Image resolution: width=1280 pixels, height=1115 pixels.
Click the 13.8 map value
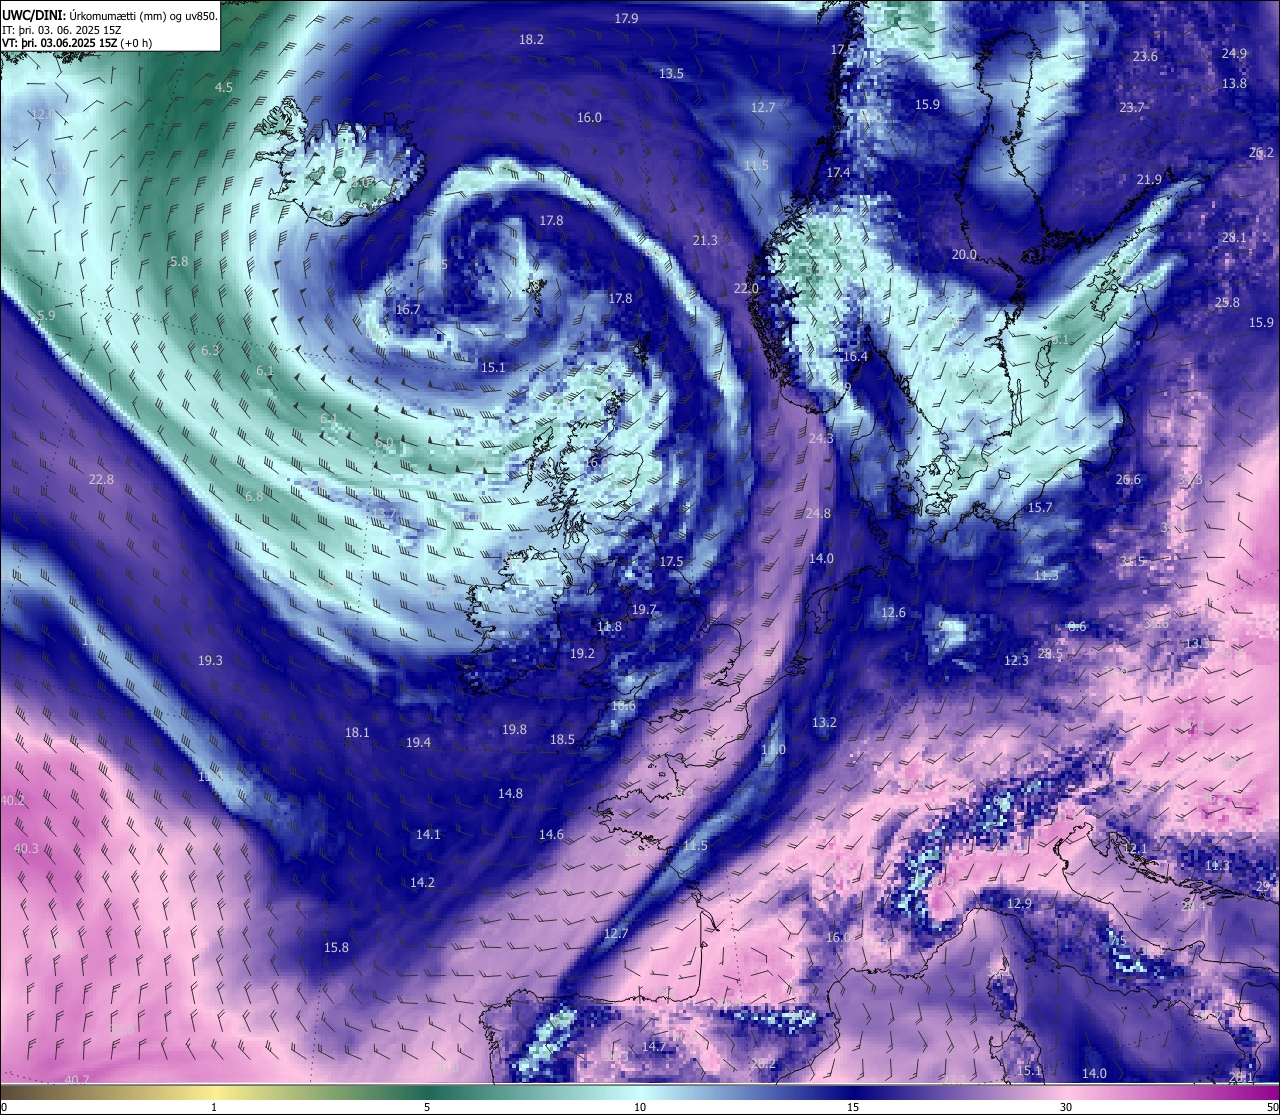coord(1234,84)
